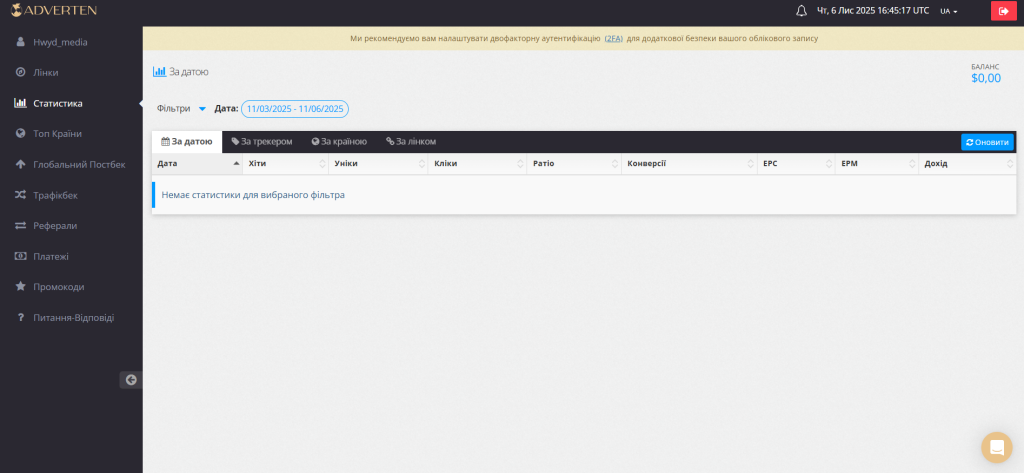Screen dimensions: 1024x473
Task: Open Трафікбек section in sidebar
Action: (55, 195)
